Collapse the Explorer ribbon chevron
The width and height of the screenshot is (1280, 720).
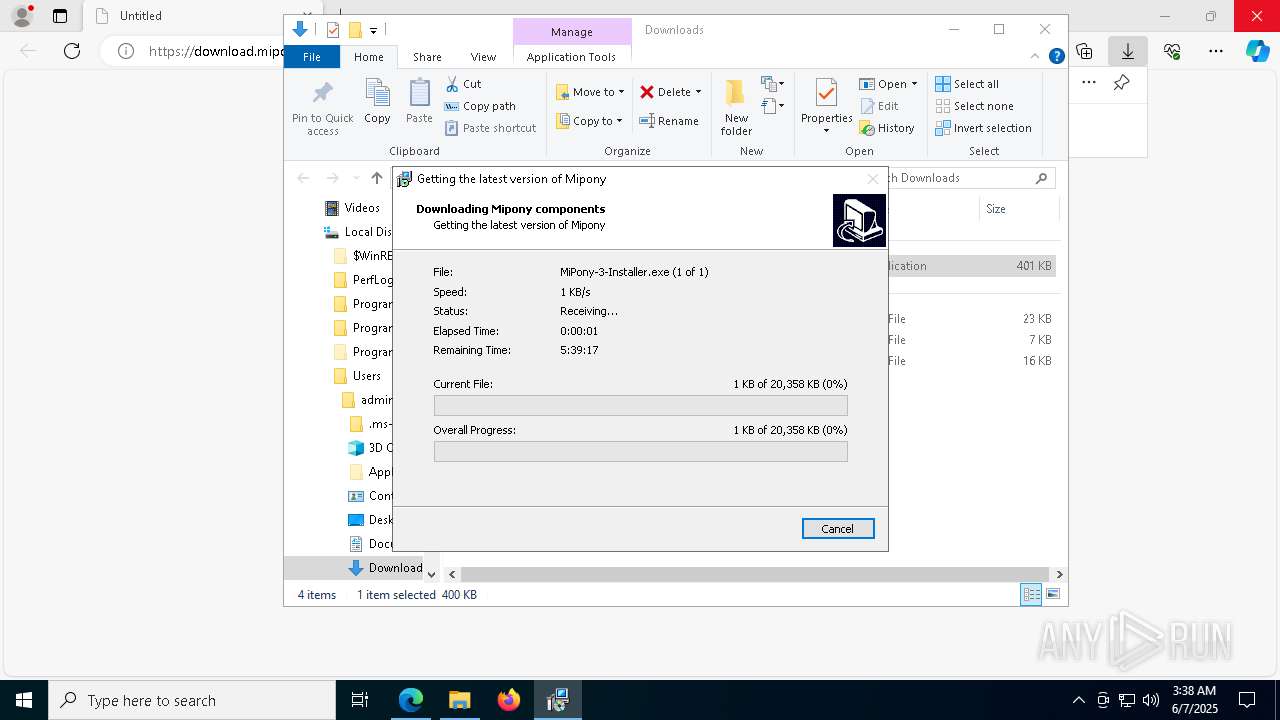[1036, 57]
